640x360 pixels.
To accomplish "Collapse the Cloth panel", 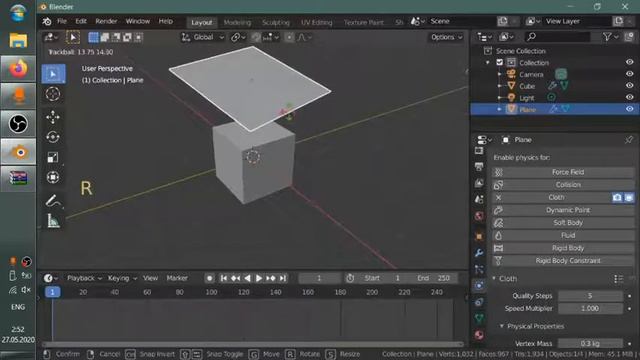I will (494, 278).
